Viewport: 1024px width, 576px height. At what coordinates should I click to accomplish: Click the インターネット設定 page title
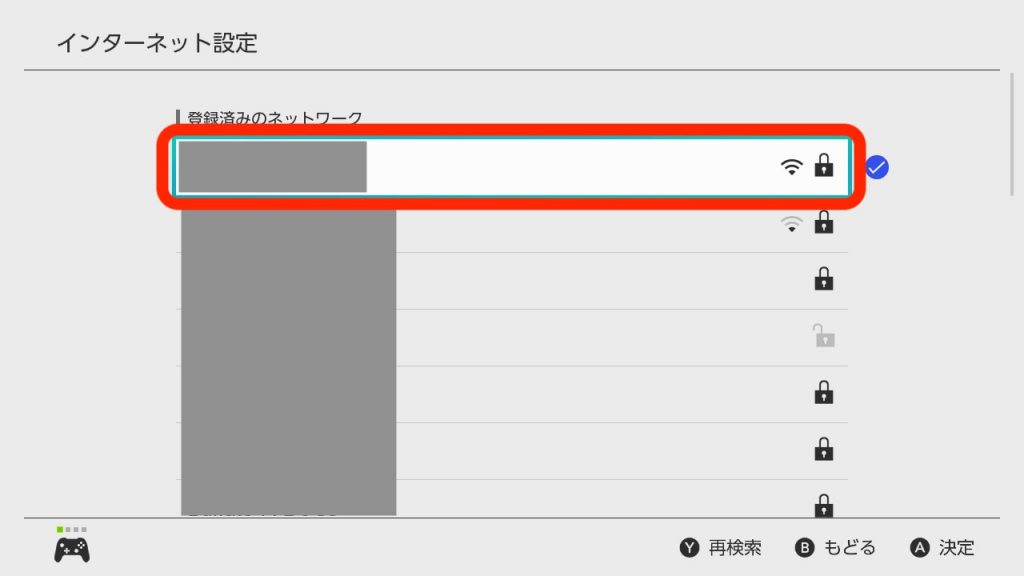tap(157, 43)
